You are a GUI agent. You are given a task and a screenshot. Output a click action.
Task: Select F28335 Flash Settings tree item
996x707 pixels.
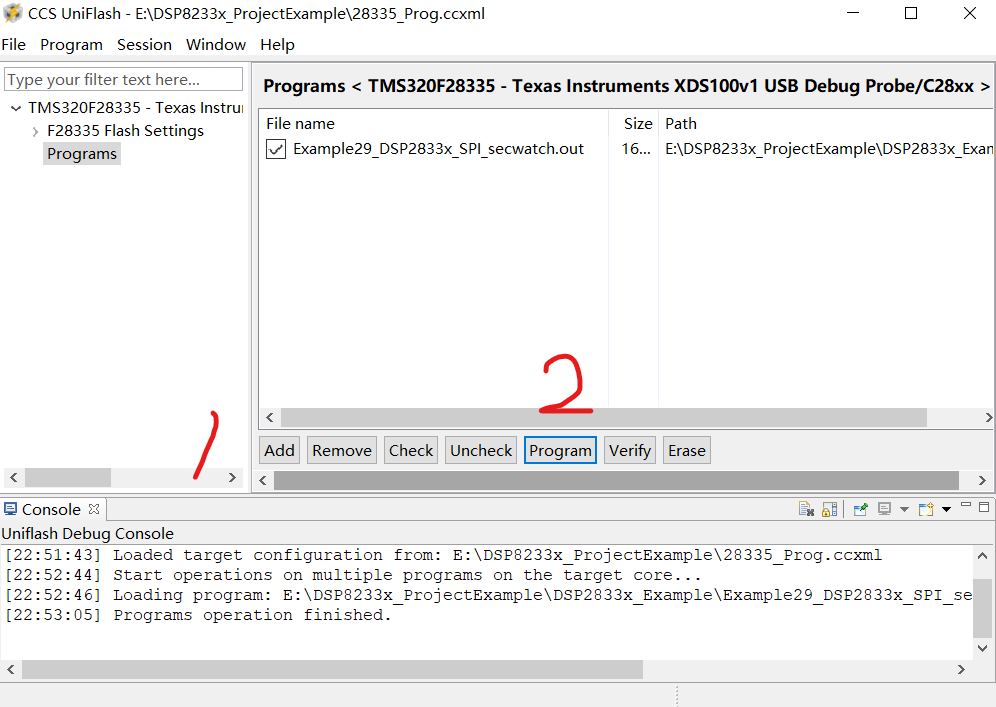click(125, 131)
